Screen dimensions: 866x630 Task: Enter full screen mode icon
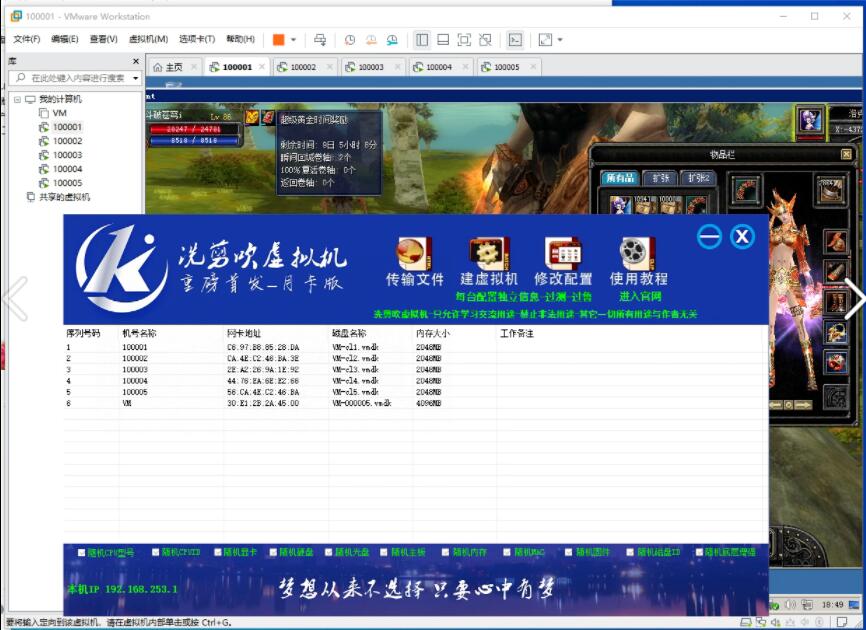464,40
